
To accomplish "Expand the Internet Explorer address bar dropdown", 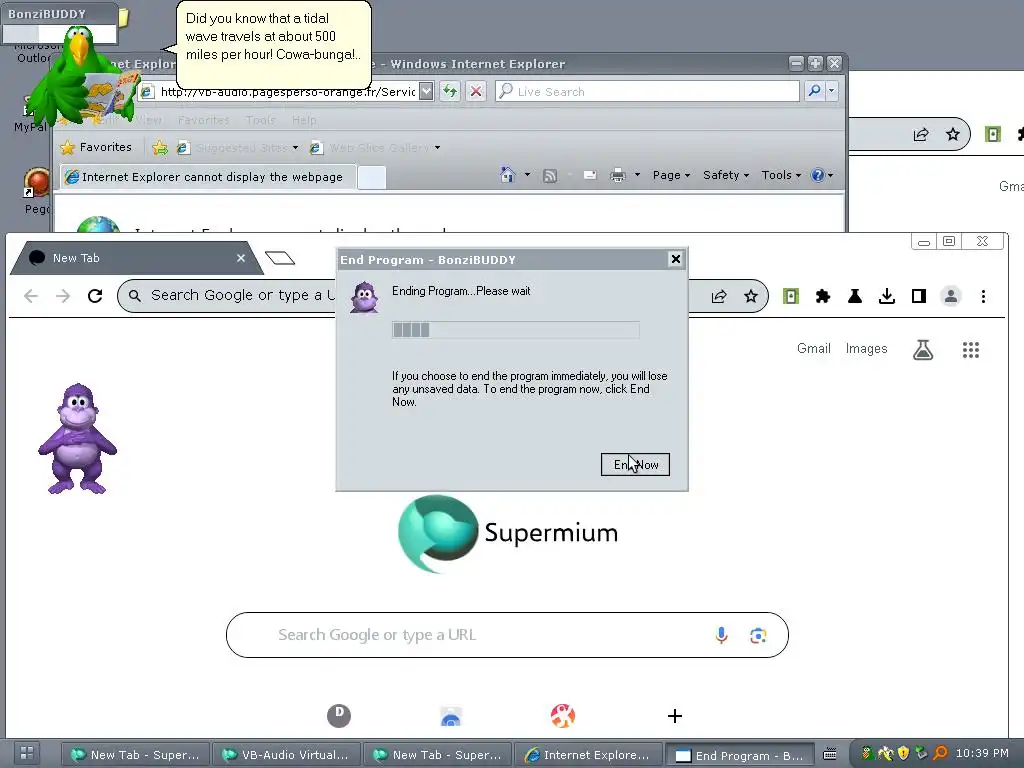I will [426, 91].
